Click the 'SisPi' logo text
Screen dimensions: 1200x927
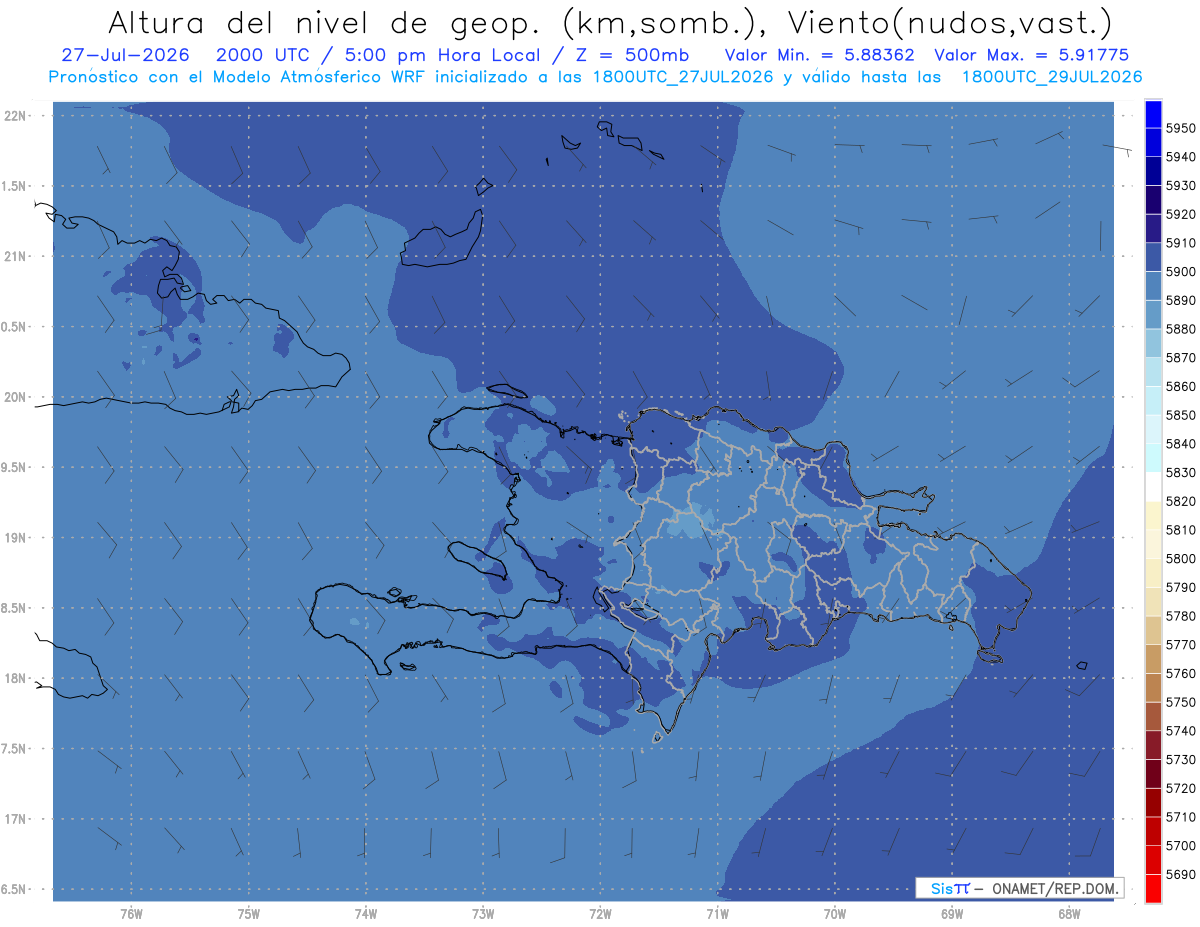950,888
